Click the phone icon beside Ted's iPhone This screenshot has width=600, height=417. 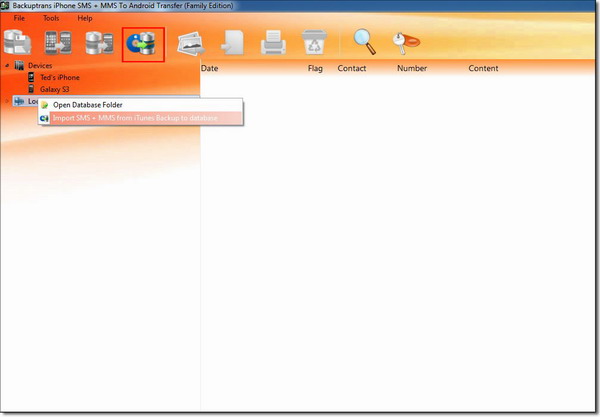(31, 77)
